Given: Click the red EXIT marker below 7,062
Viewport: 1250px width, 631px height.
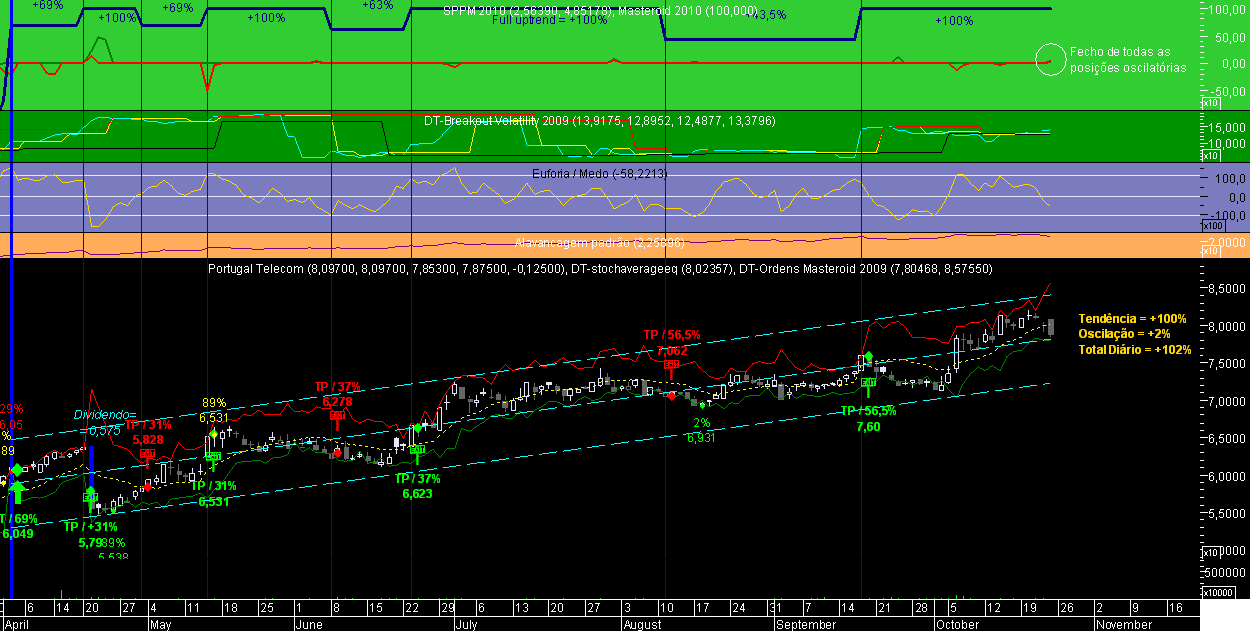Looking at the screenshot, I should pyautogui.click(x=672, y=365).
